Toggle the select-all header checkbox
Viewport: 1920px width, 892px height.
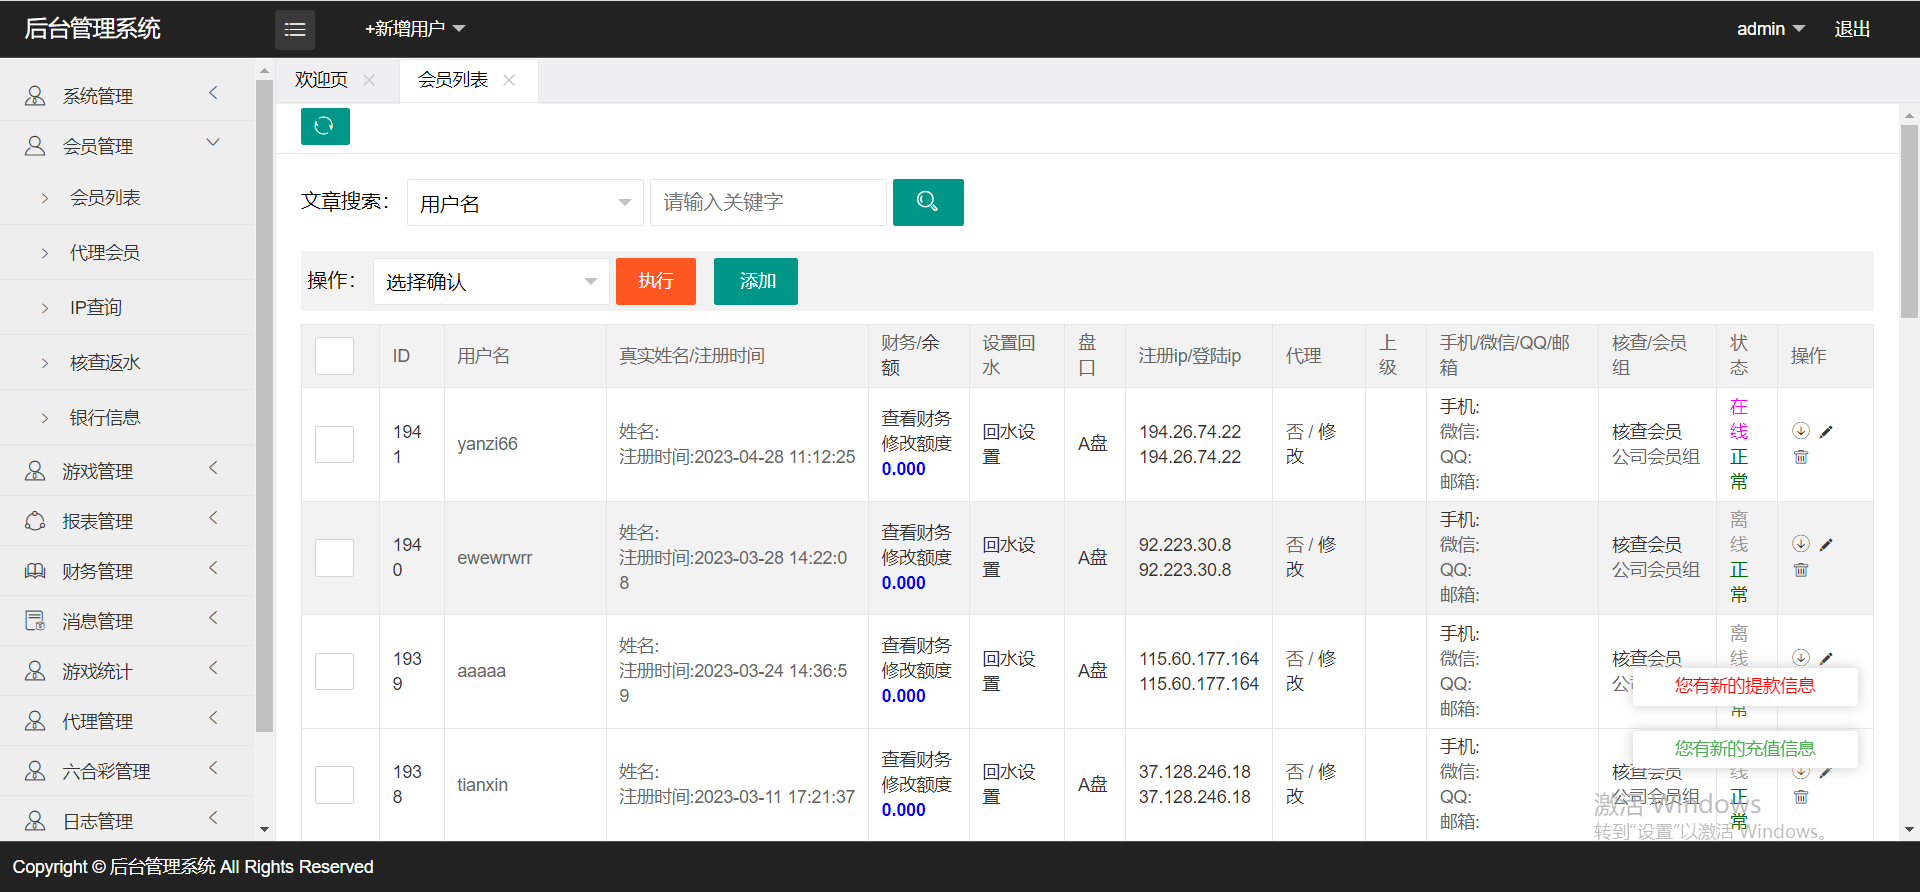(334, 356)
